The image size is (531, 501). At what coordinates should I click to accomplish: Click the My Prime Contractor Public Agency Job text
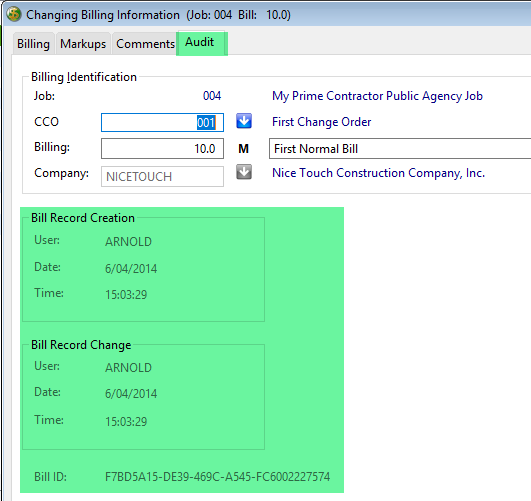point(377,96)
